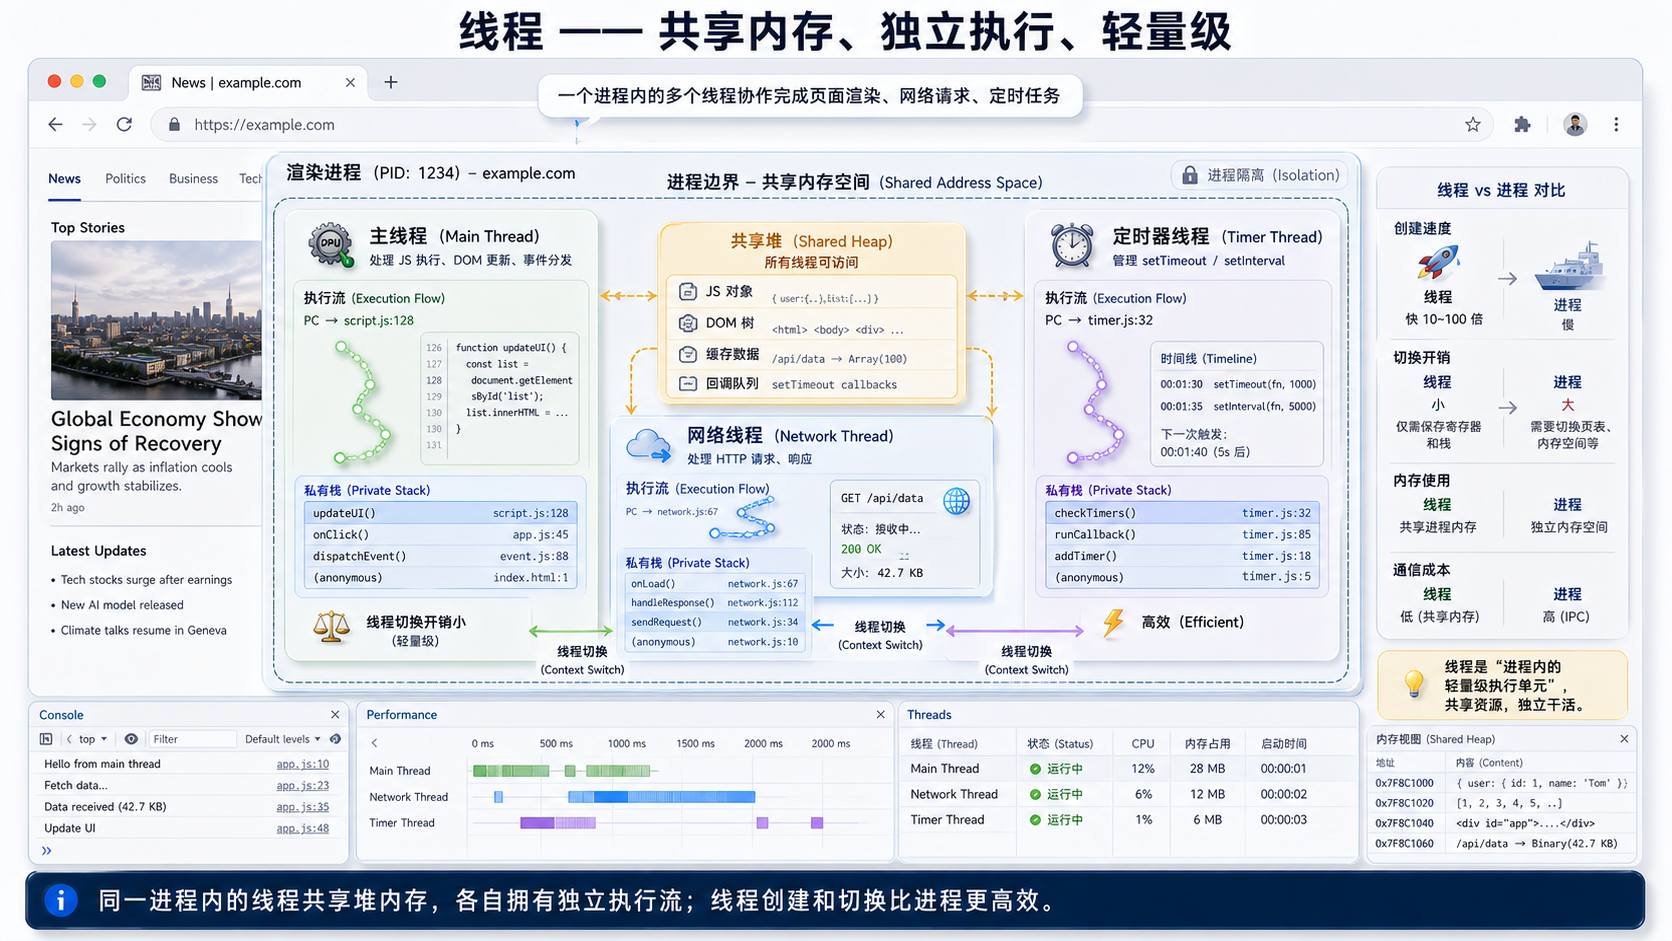
Task: Select the Console panel tab
Action: point(61,715)
